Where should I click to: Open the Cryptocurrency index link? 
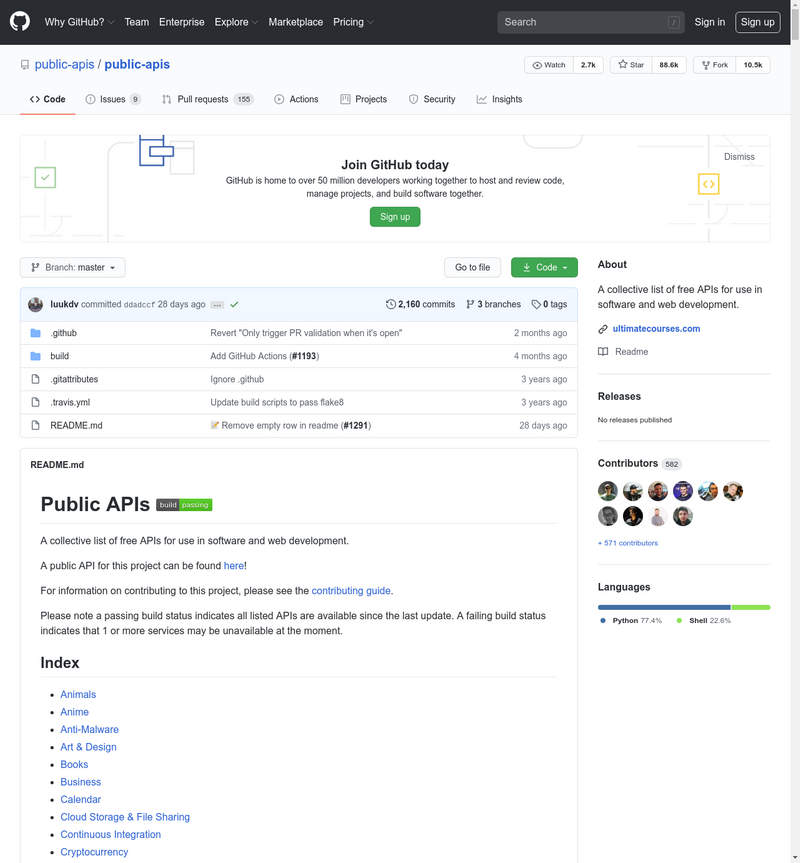coord(94,852)
